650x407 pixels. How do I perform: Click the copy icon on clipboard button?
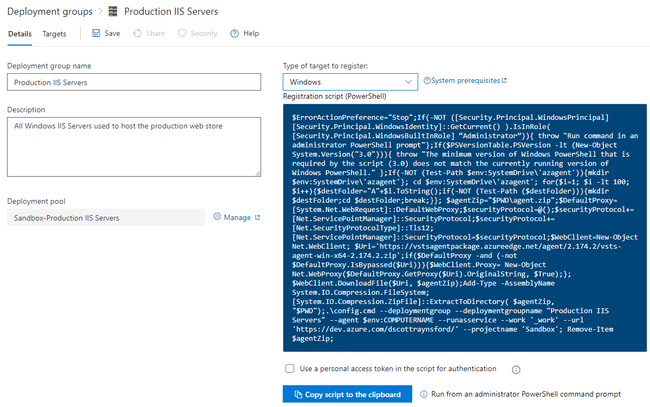click(x=298, y=394)
